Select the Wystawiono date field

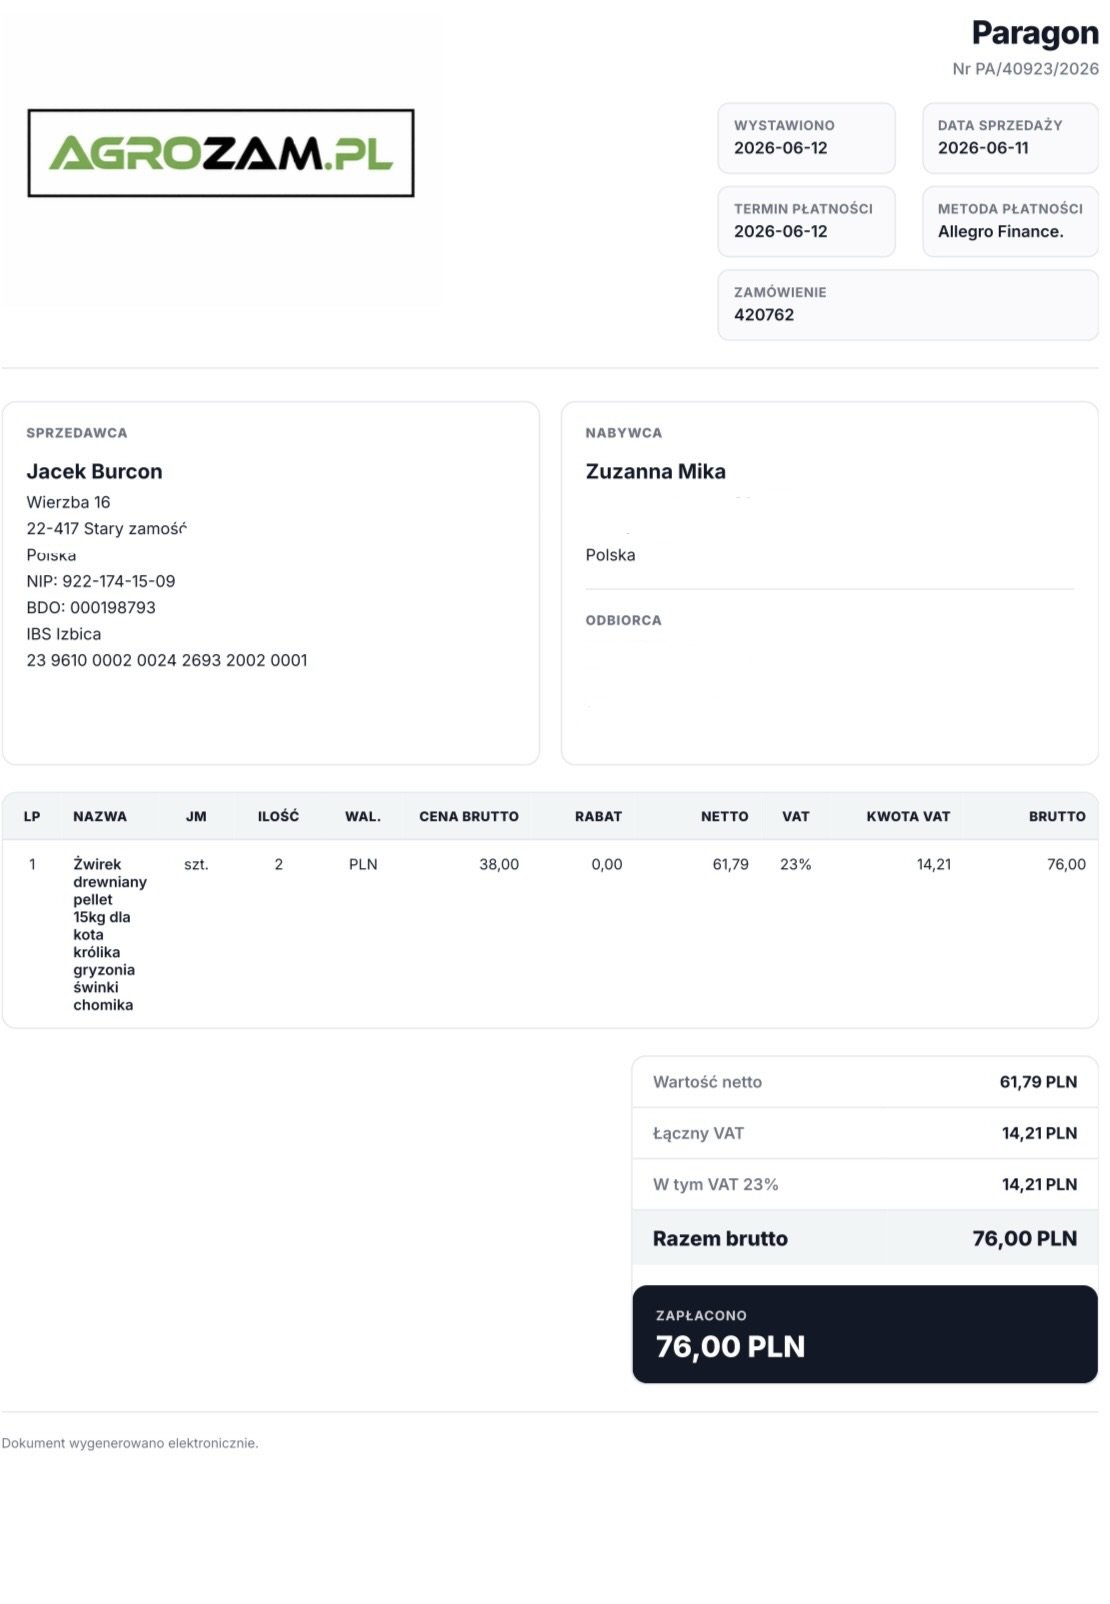tap(806, 138)
